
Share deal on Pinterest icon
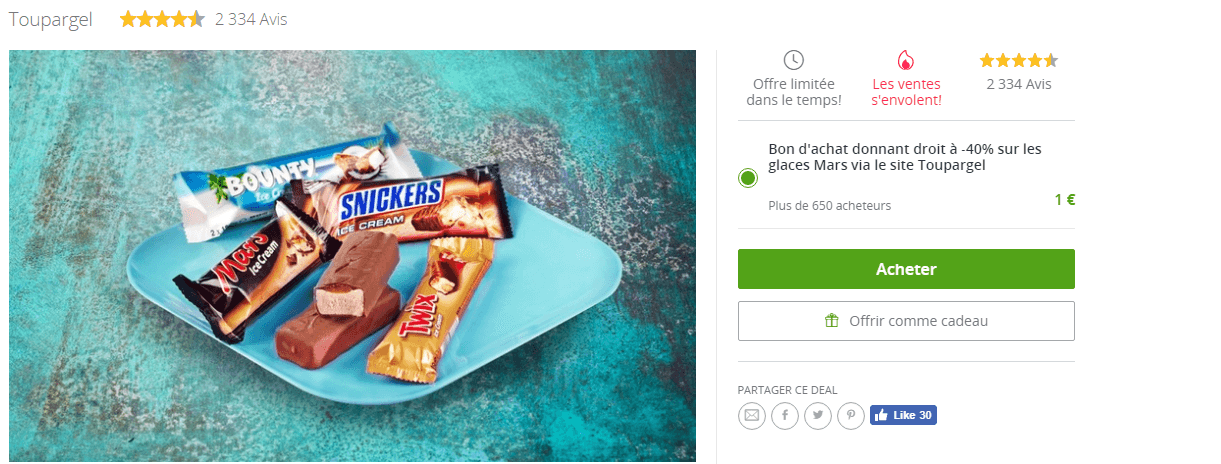[851, 415]
